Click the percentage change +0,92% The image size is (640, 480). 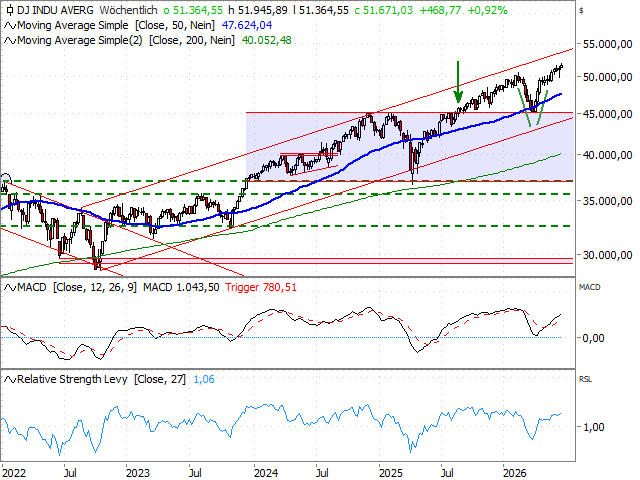(487, 10)
